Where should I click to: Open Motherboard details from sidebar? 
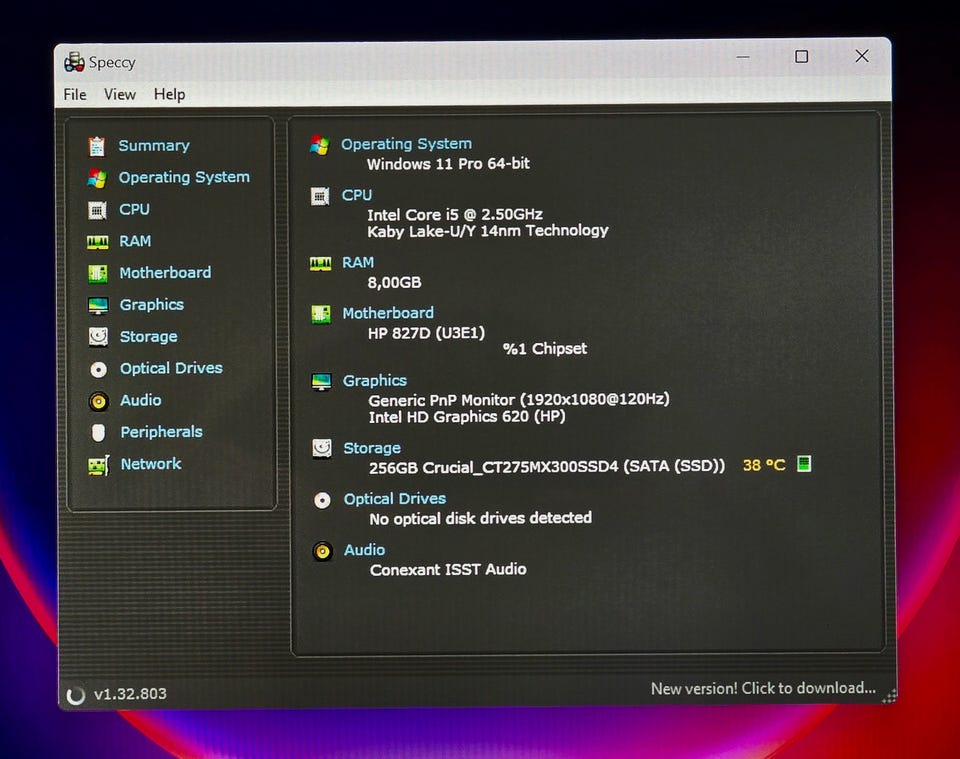tap(165, 273)
